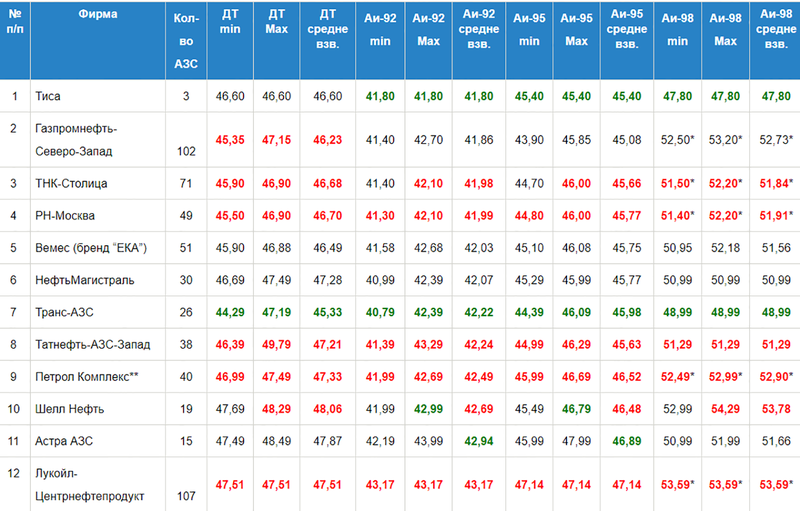Click Астра АЗС ДТ Max '48,49'

point(277,441)
